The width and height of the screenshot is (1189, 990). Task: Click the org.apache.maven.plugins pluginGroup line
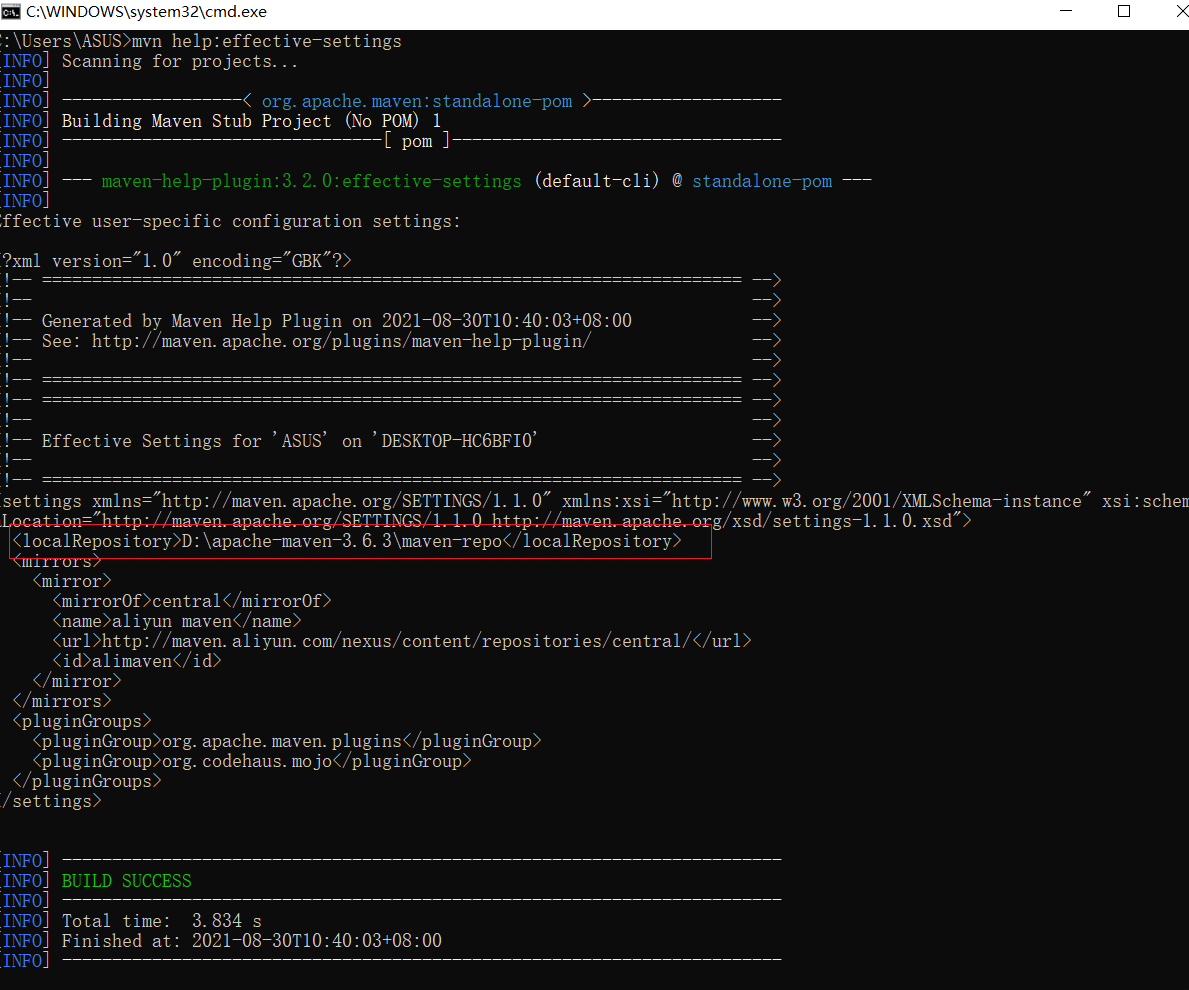pyautogui.click(x=287, y=741)
